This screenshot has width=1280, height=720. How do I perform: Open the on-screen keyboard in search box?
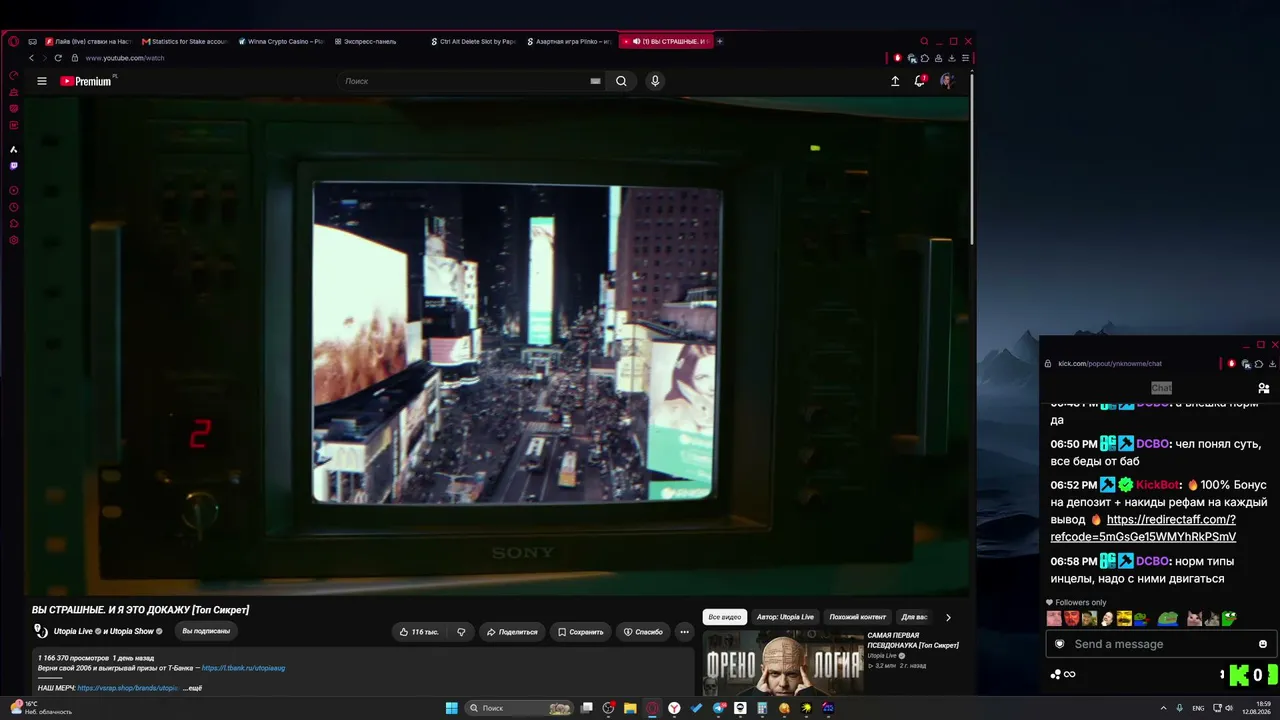[595, 81]
